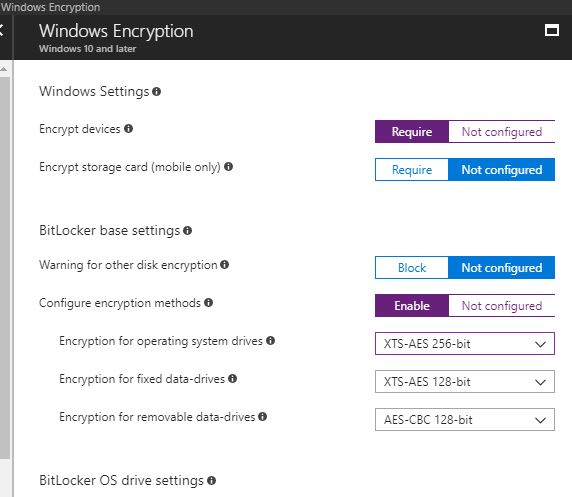Viewport: 572px width, 497px height.
Task: Open info icon beside Windows Settings heading
Action: (156, 92)
